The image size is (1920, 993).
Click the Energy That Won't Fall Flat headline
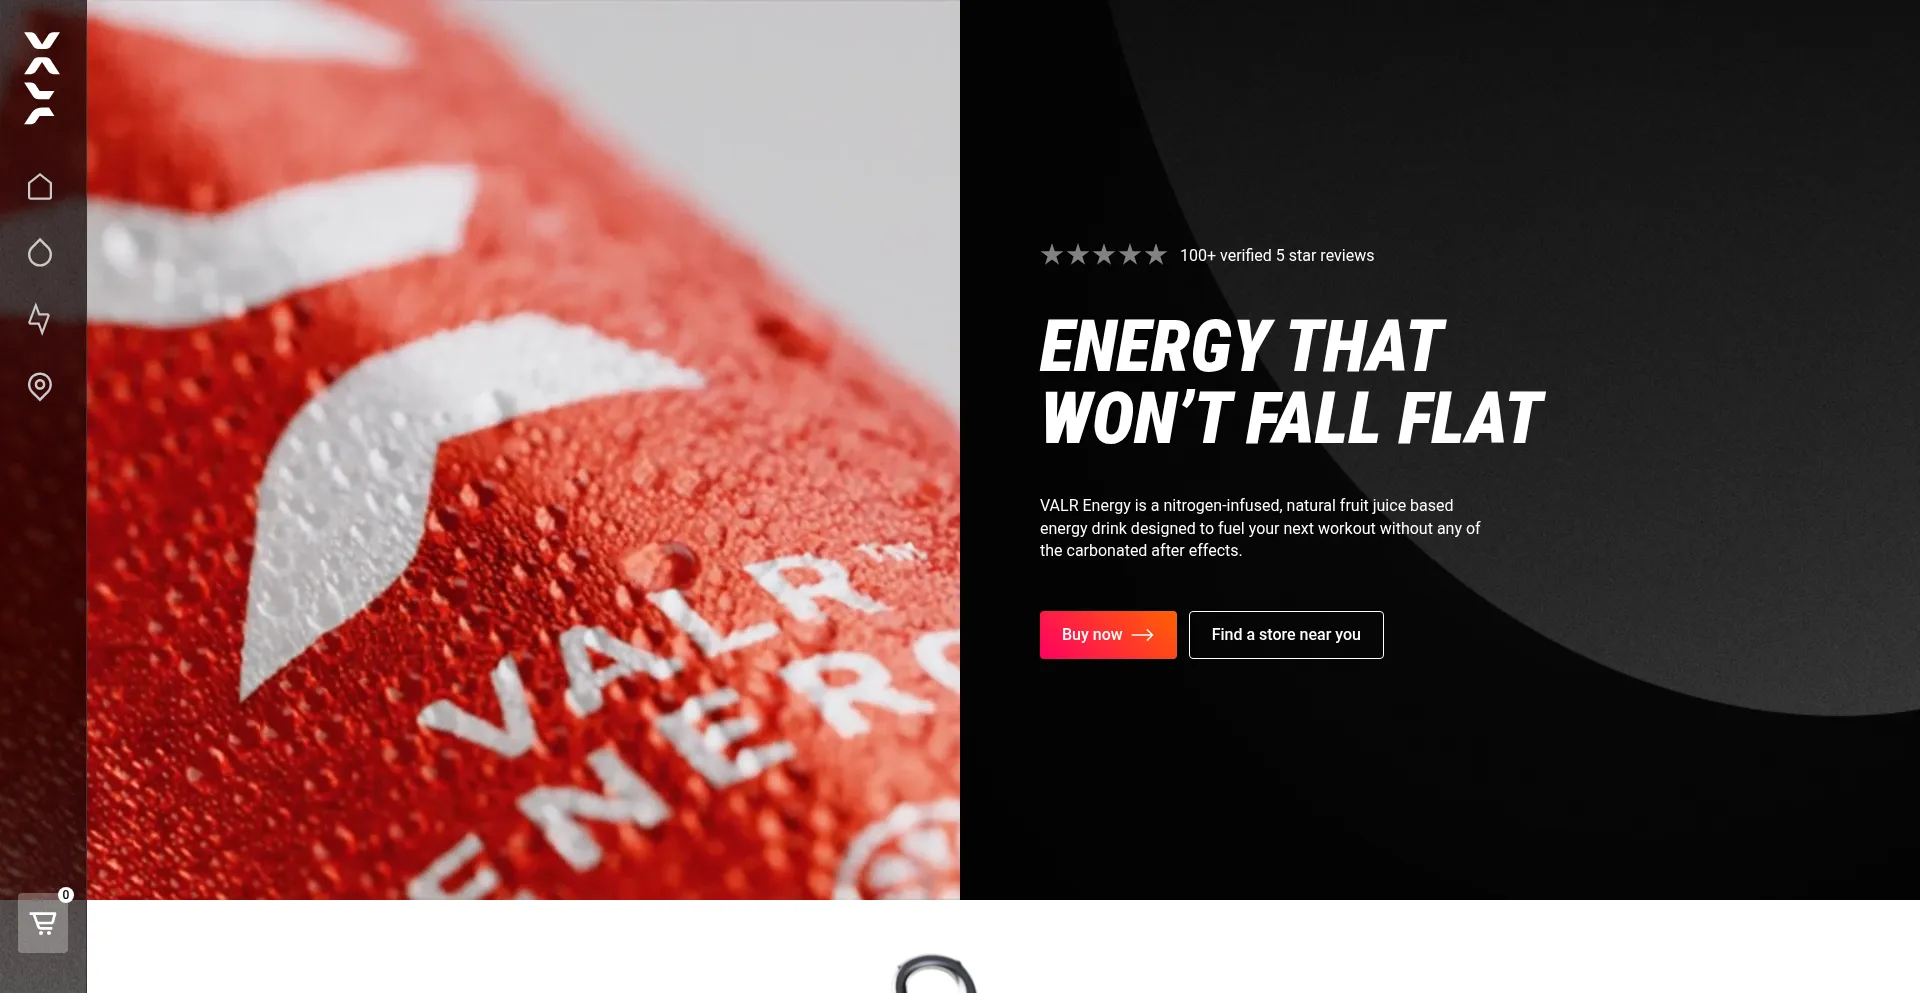[1292, 382]
